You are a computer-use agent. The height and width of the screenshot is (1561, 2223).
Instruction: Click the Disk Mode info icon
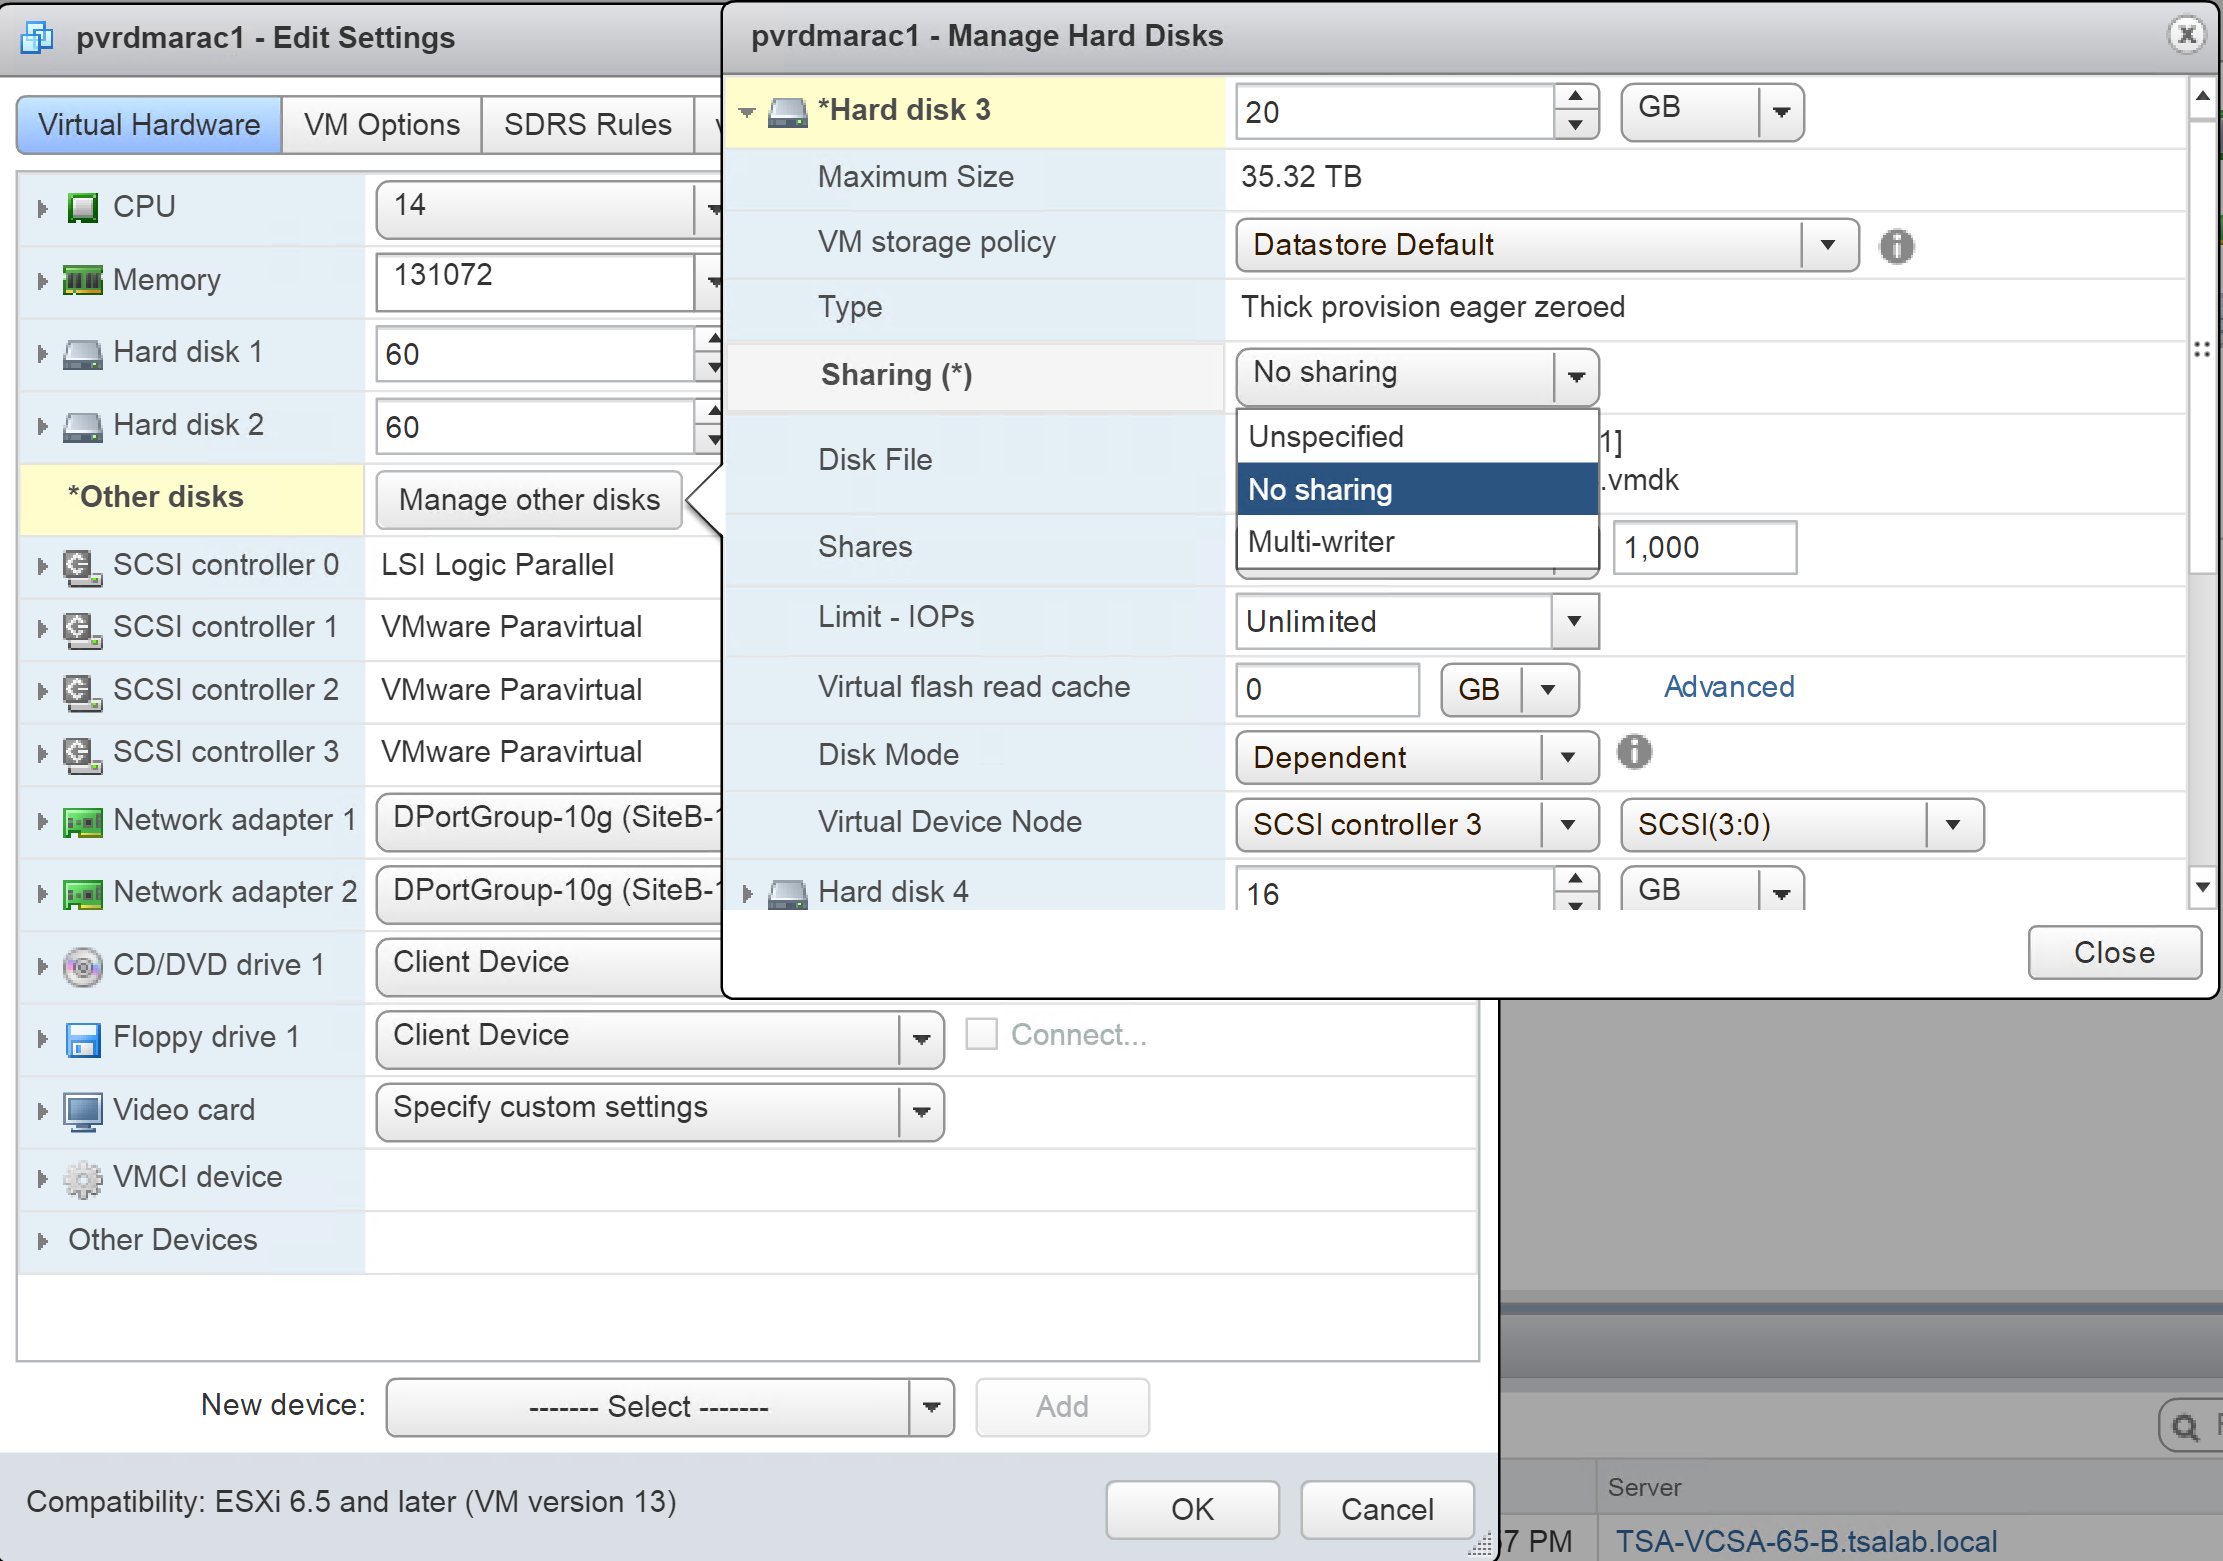[1634, 752]
